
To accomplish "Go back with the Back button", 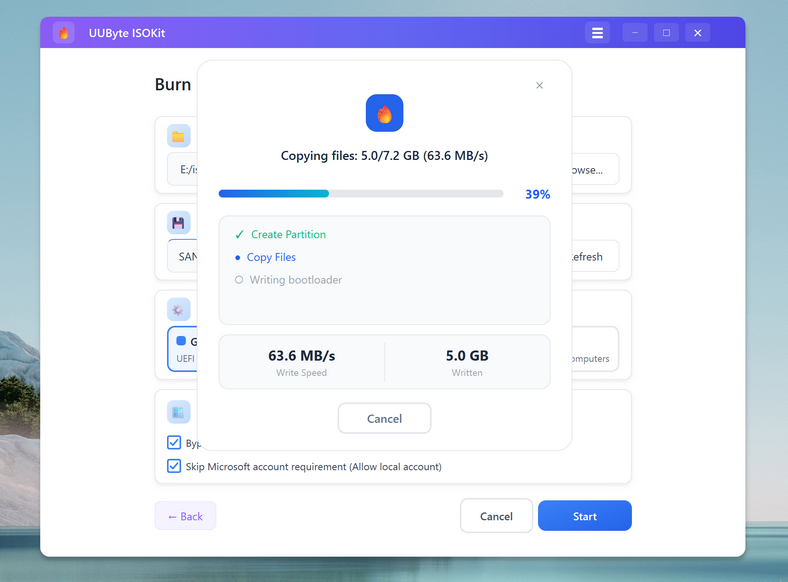I will (x=185, y=516).
